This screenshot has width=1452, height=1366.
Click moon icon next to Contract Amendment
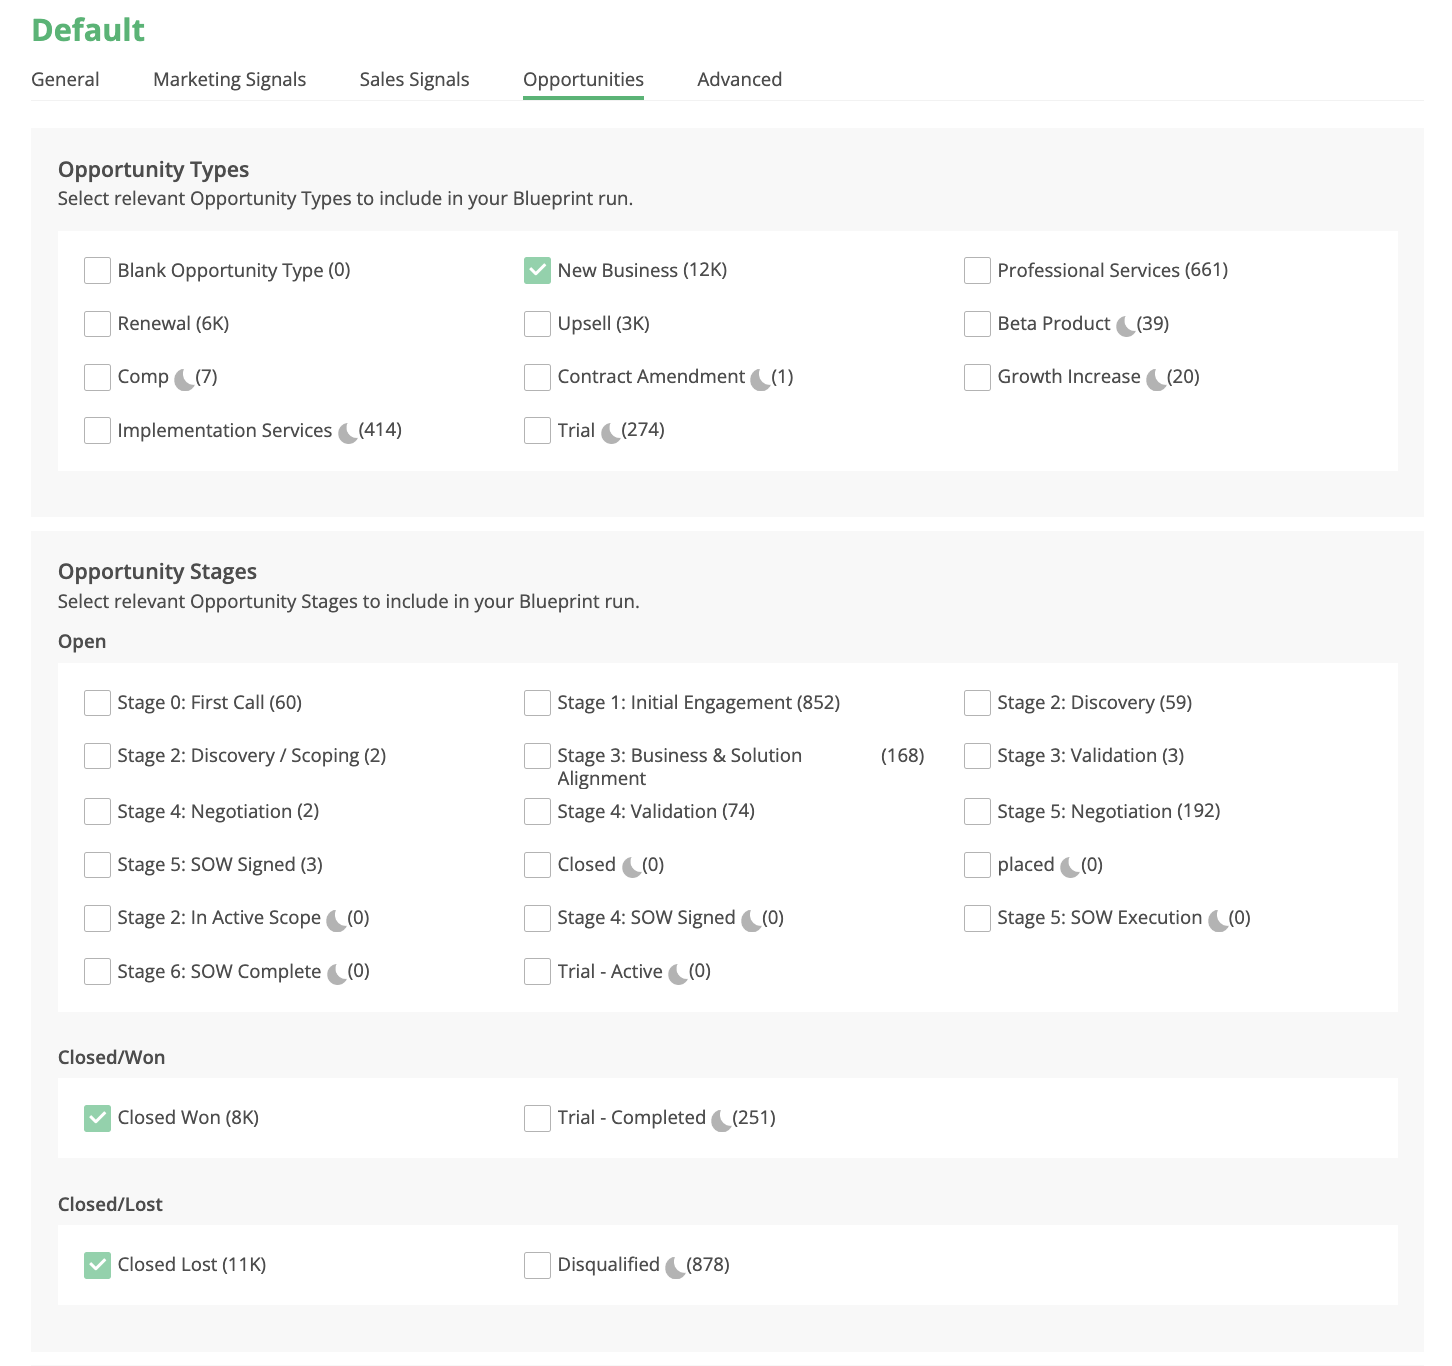[x=760, y=379]
